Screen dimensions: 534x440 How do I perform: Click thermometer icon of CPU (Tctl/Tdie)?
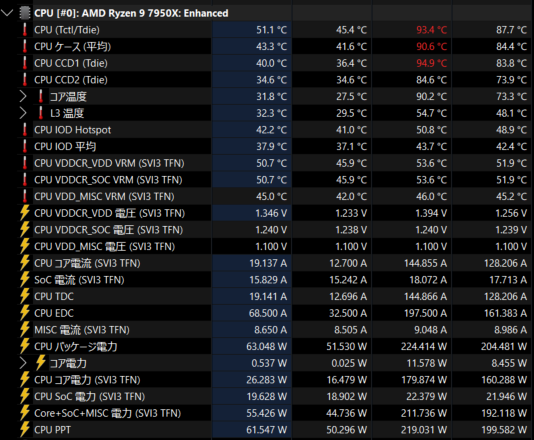(25, 30)
